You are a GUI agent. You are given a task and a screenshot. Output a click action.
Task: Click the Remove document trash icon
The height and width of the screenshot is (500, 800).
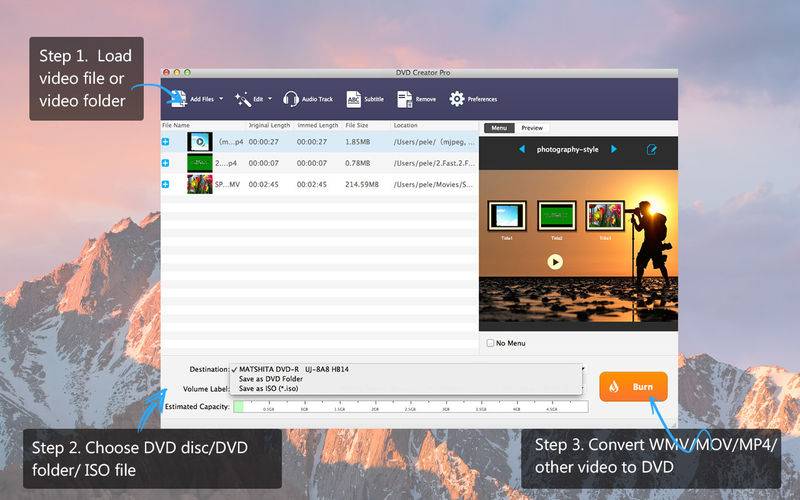pos(405,99)
